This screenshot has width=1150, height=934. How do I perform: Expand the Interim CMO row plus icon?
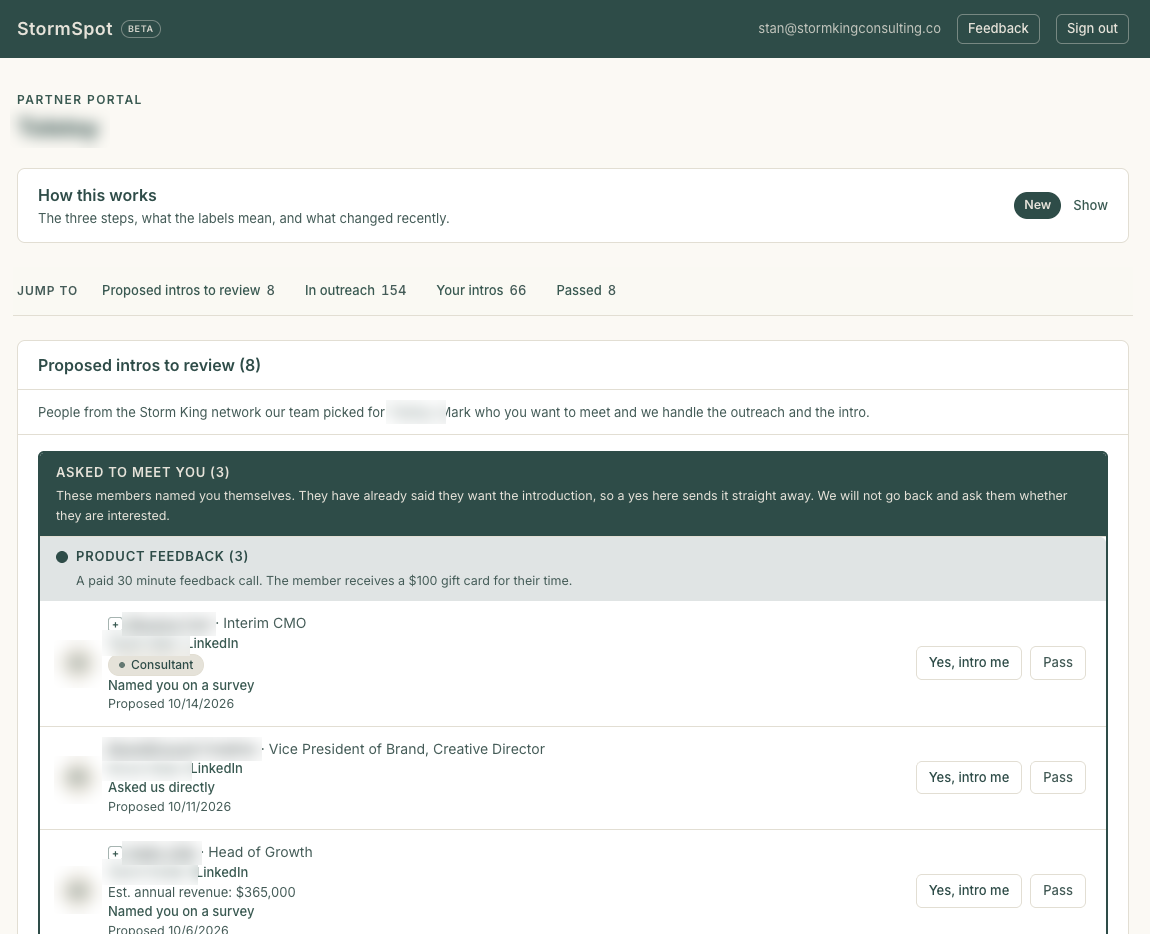[x=114, y=624]
